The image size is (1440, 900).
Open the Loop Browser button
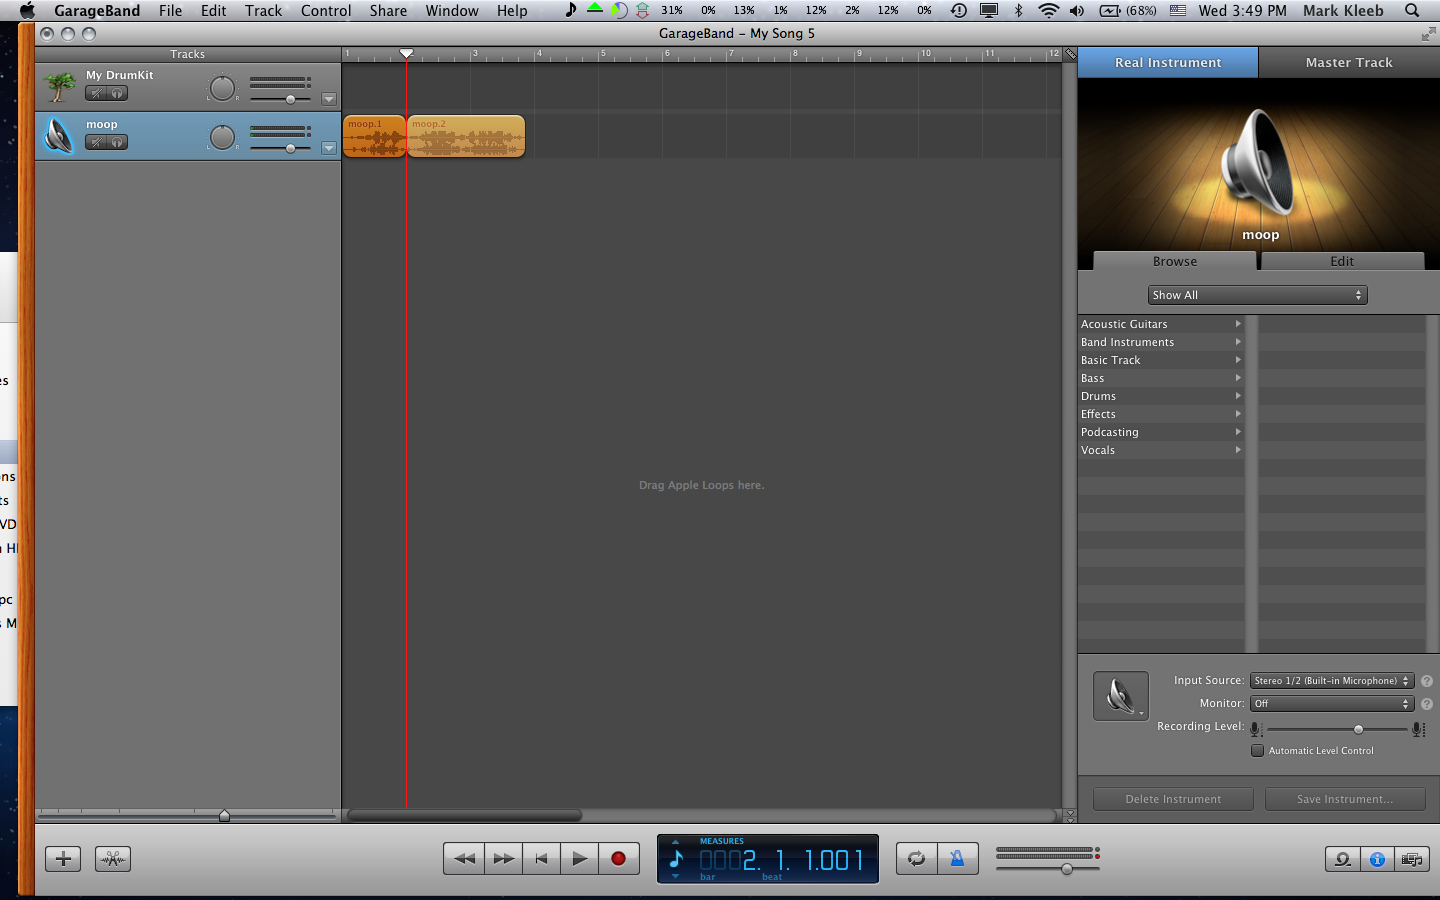(x=1342, y=859)
